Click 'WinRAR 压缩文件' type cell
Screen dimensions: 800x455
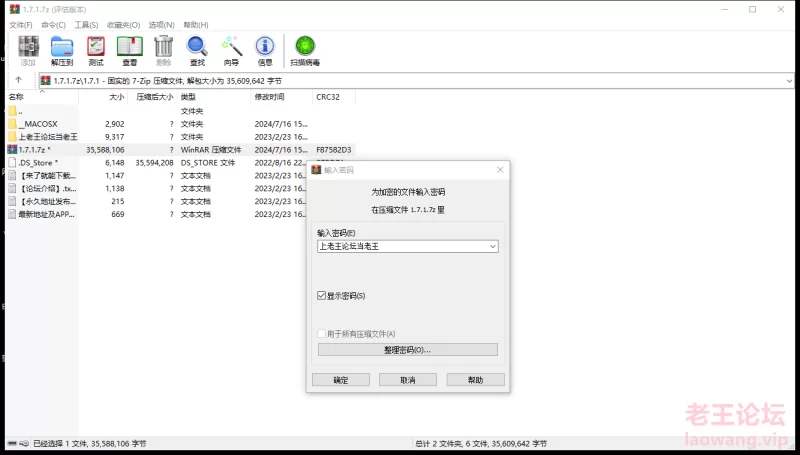[211, 150]
